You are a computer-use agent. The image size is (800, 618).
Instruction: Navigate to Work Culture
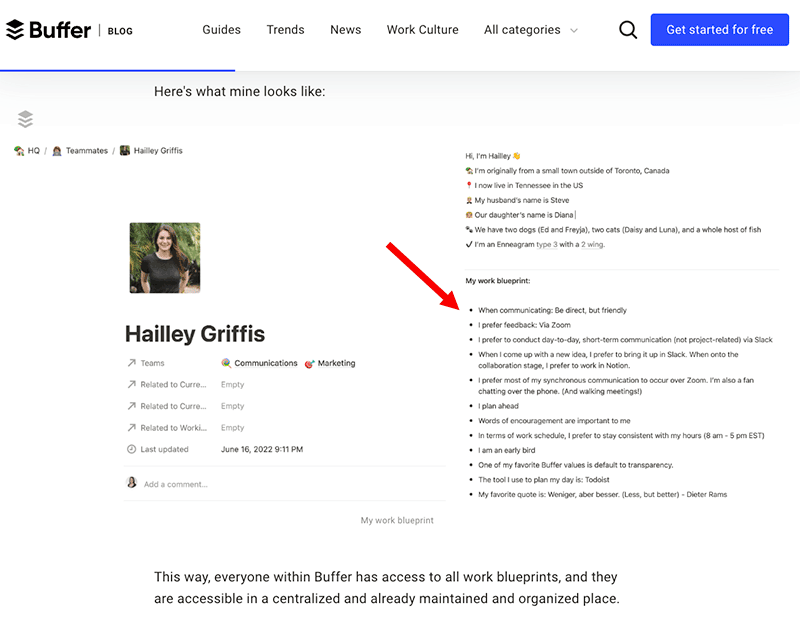(x=422, y=30)
